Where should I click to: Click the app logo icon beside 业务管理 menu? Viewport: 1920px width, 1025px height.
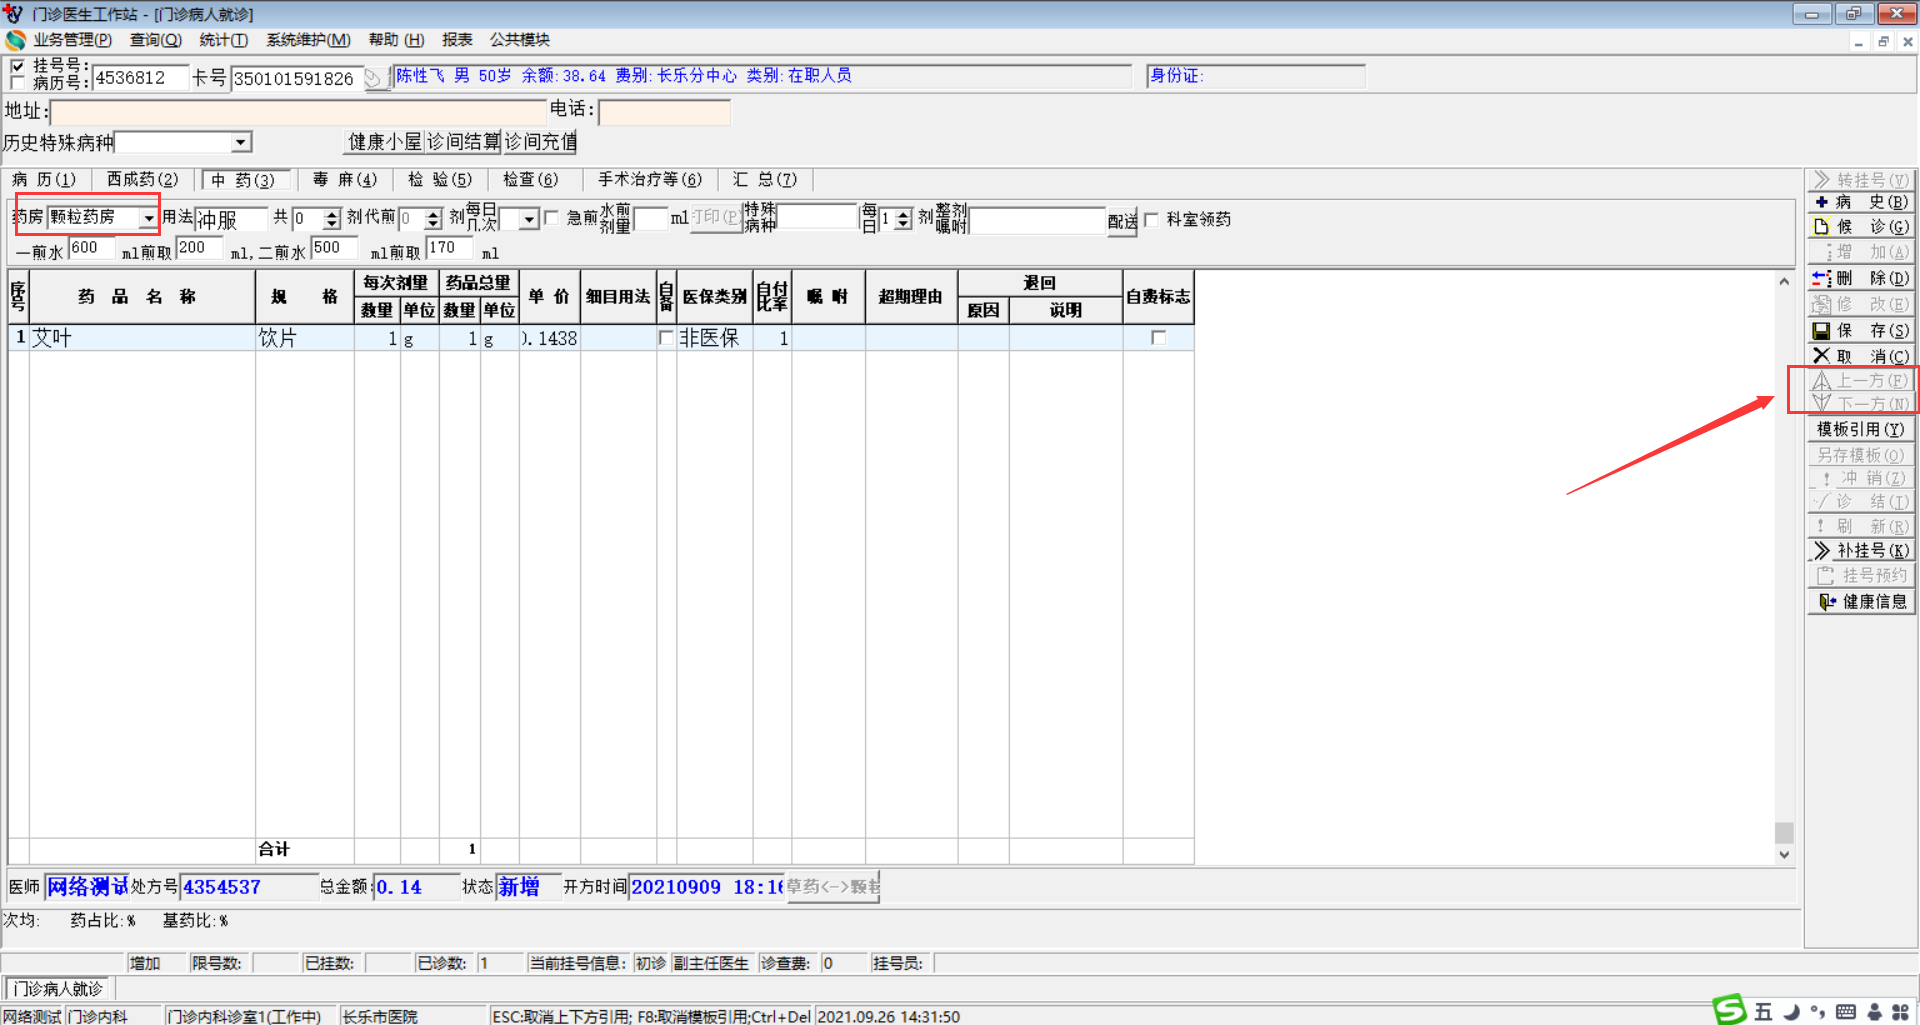pyautogui.click(x=15, y=40)
